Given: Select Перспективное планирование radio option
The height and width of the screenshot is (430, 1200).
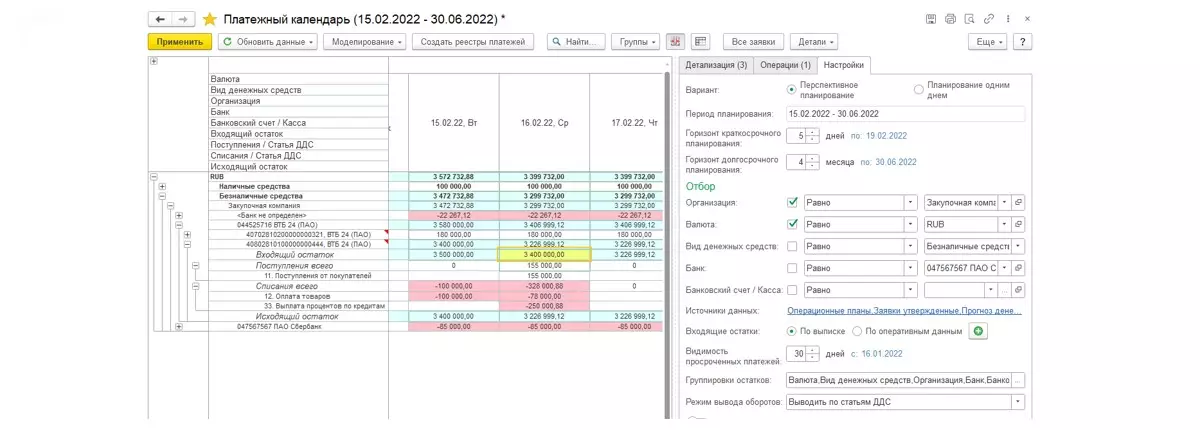Looking at the screenshot, I should pyautogui.click(x=792, y=90).
